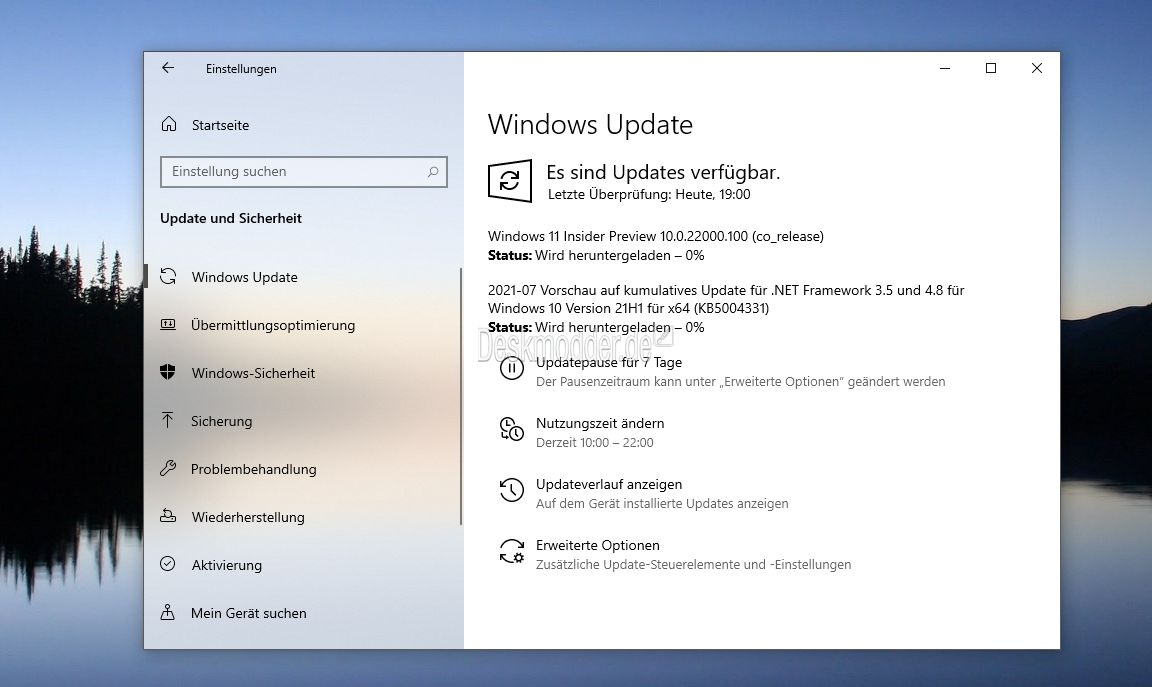
Task: Go to Wiederherstellung settings
Action: click(x=248, y=517)
